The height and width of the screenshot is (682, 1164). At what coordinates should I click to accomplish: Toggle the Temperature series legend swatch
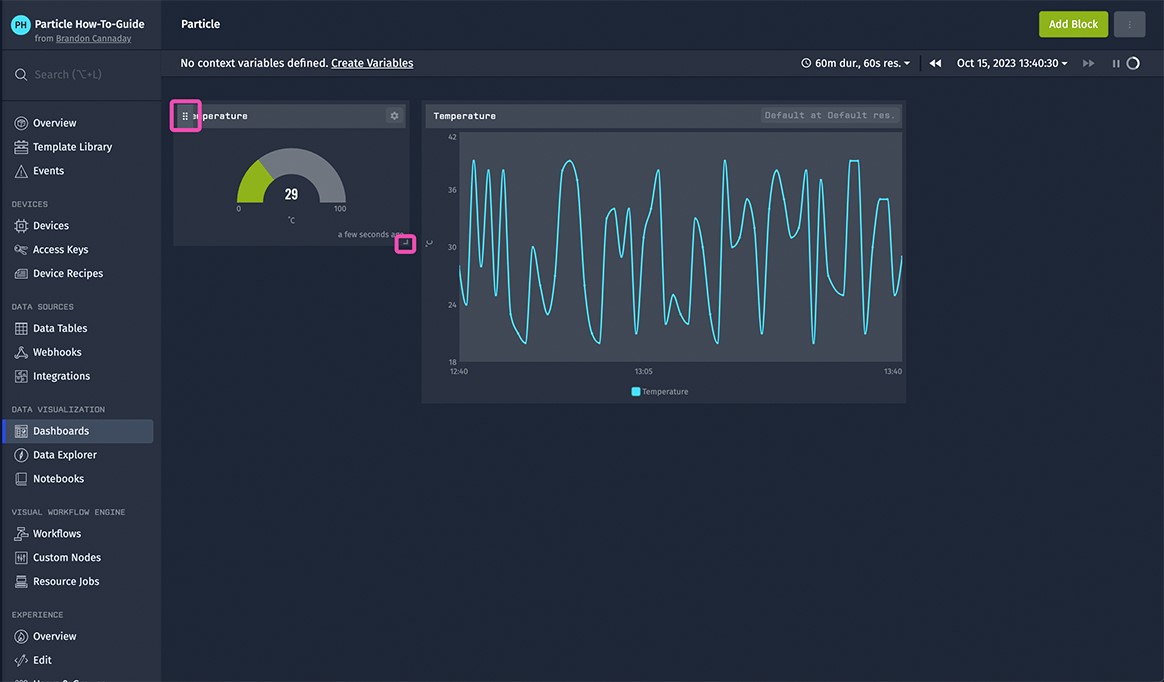pyautogui.click(x=635, y=392)
